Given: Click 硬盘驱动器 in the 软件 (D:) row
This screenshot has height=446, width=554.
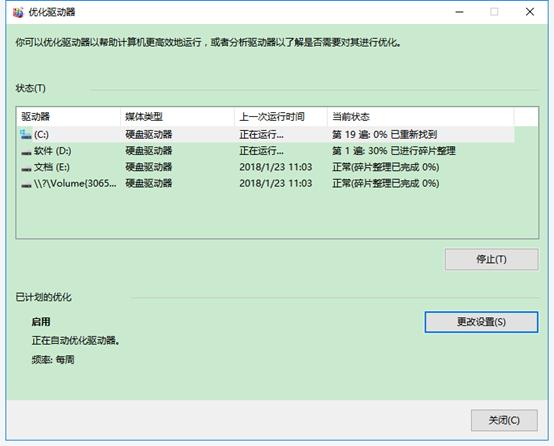Looking at the screenshot, I should coord(149,151).
